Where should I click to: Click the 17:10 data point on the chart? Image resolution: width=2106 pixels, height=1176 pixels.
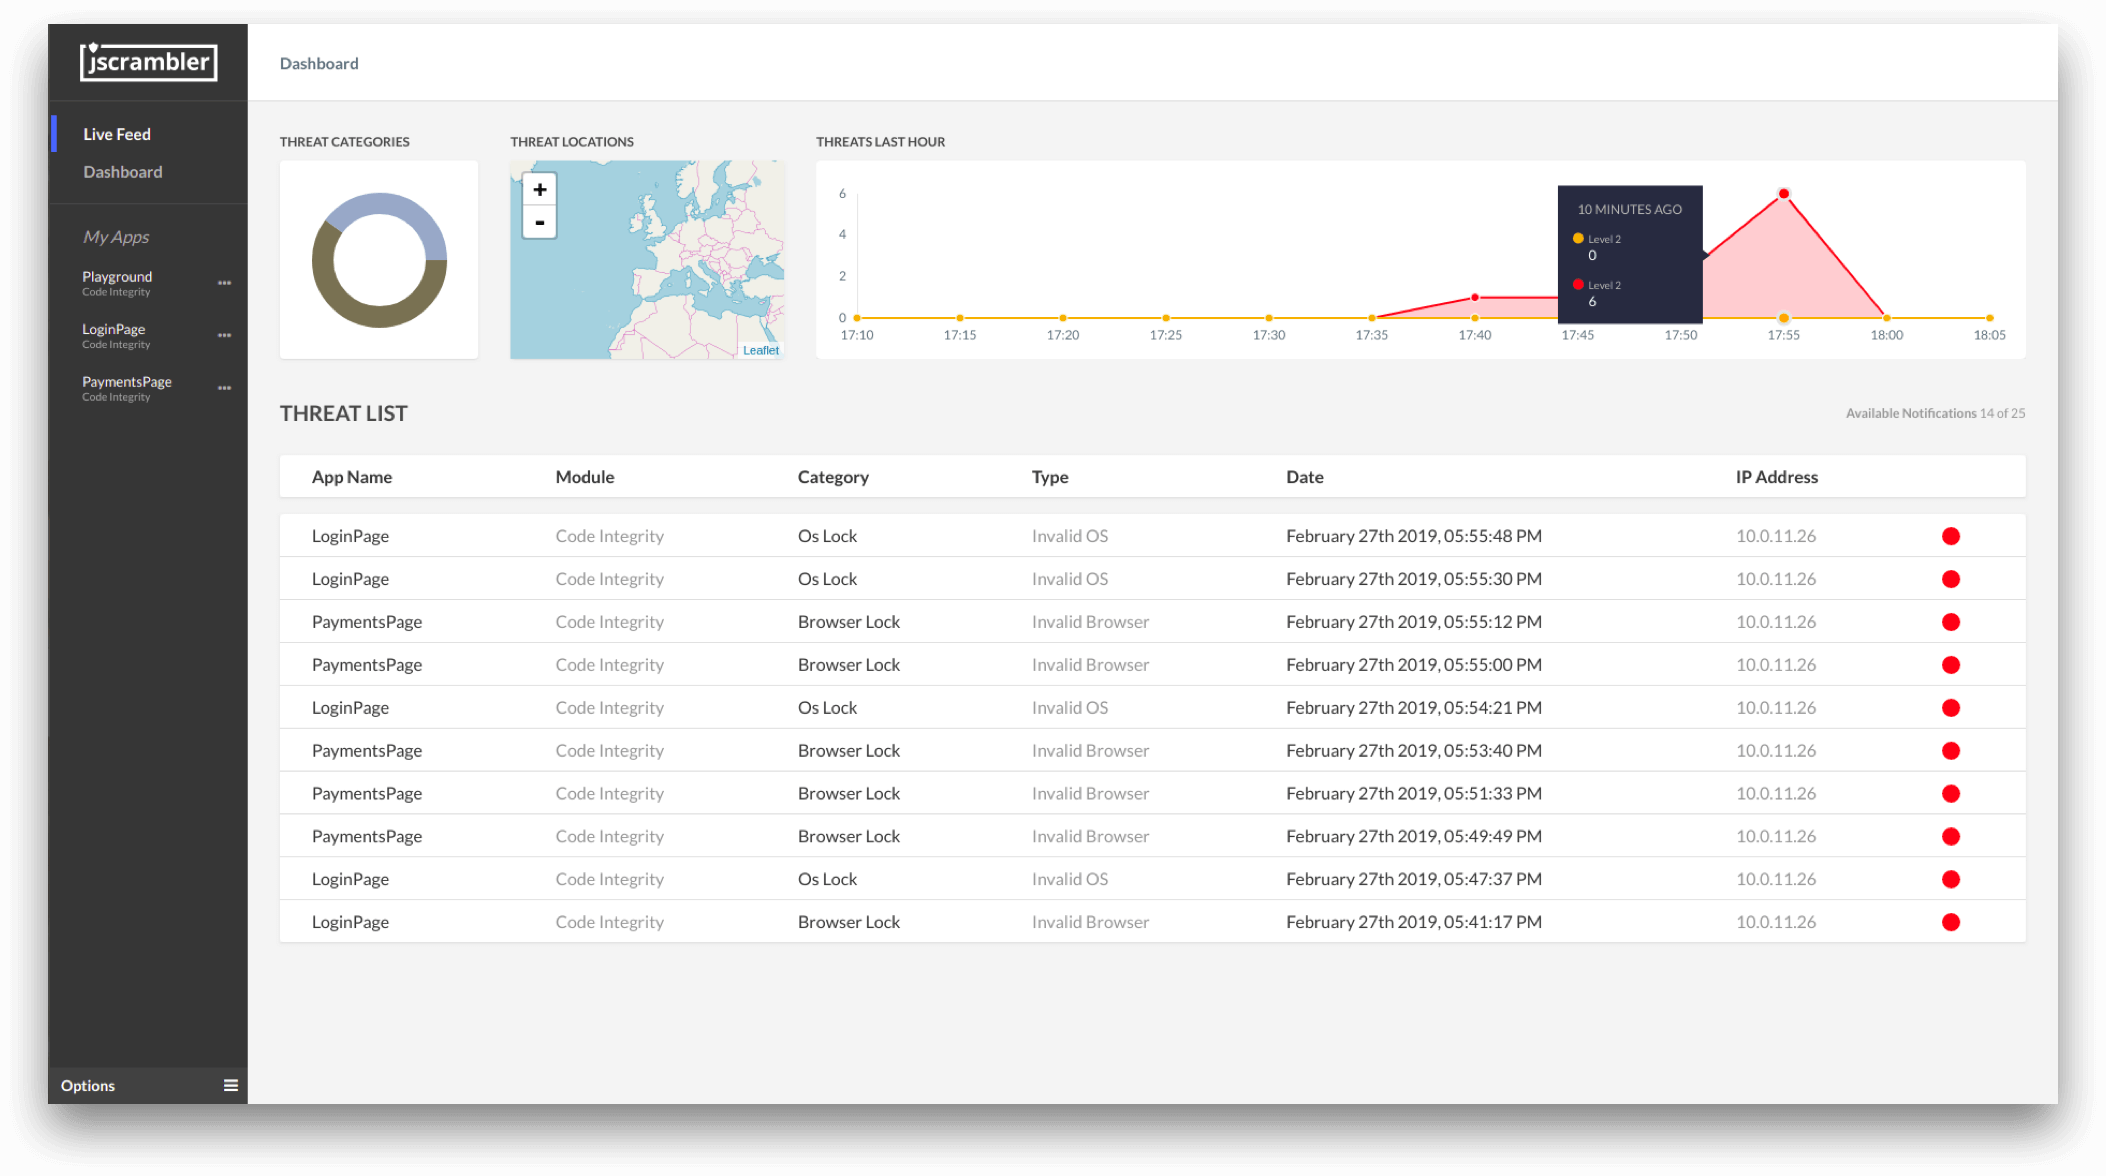[857, 318]
